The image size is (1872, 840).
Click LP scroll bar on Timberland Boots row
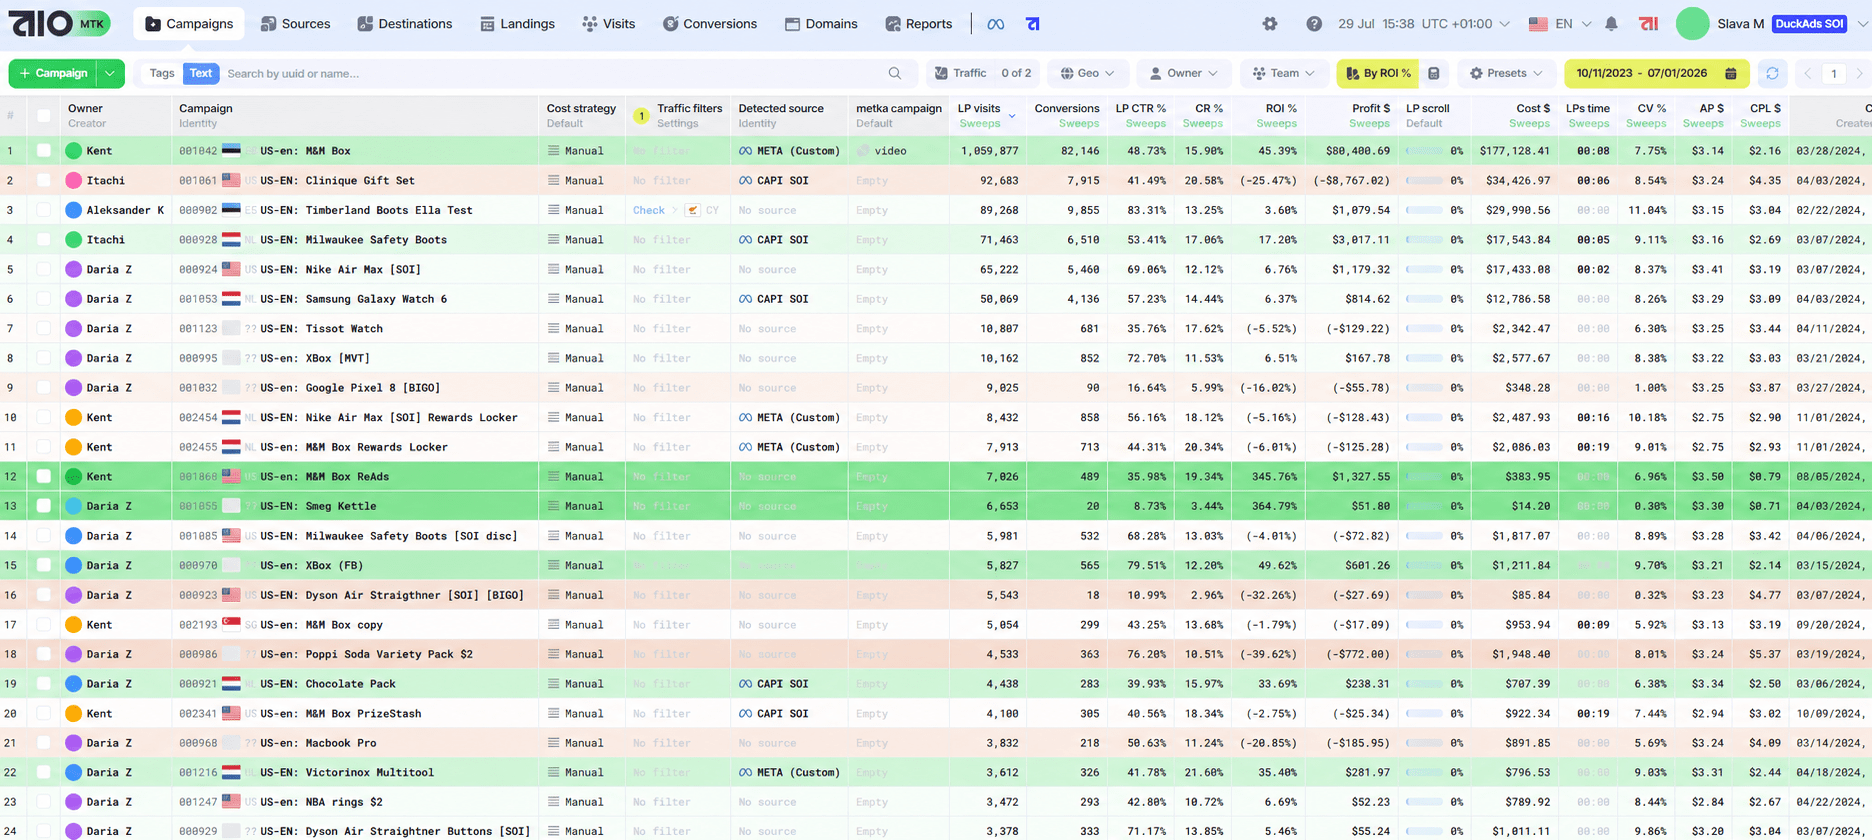(1424, 210)
